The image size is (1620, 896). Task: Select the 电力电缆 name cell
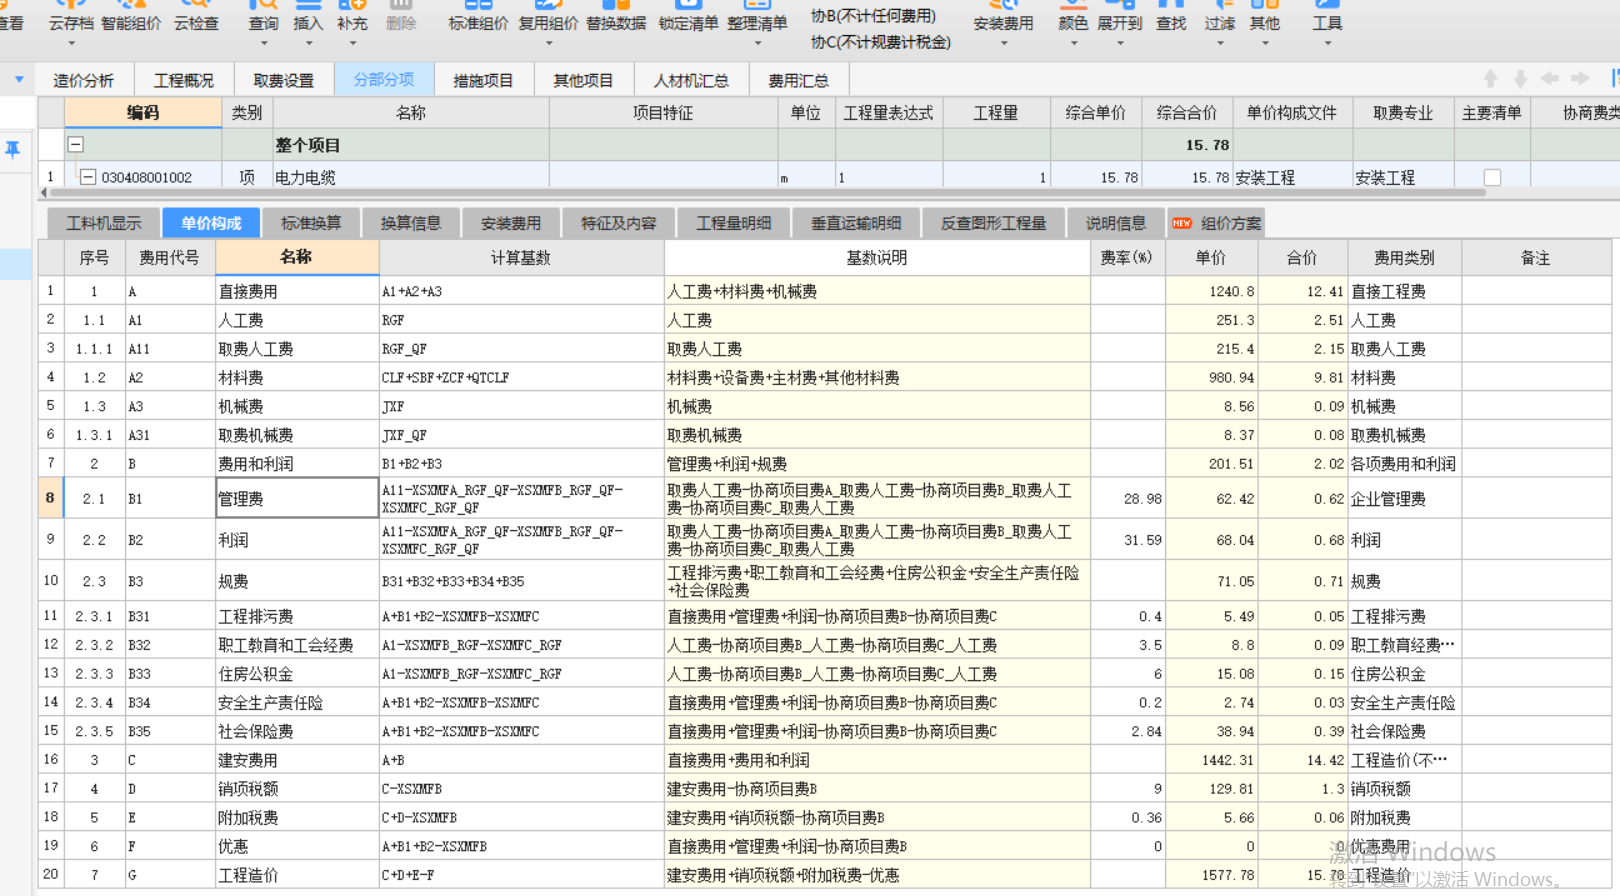point(411,177)
